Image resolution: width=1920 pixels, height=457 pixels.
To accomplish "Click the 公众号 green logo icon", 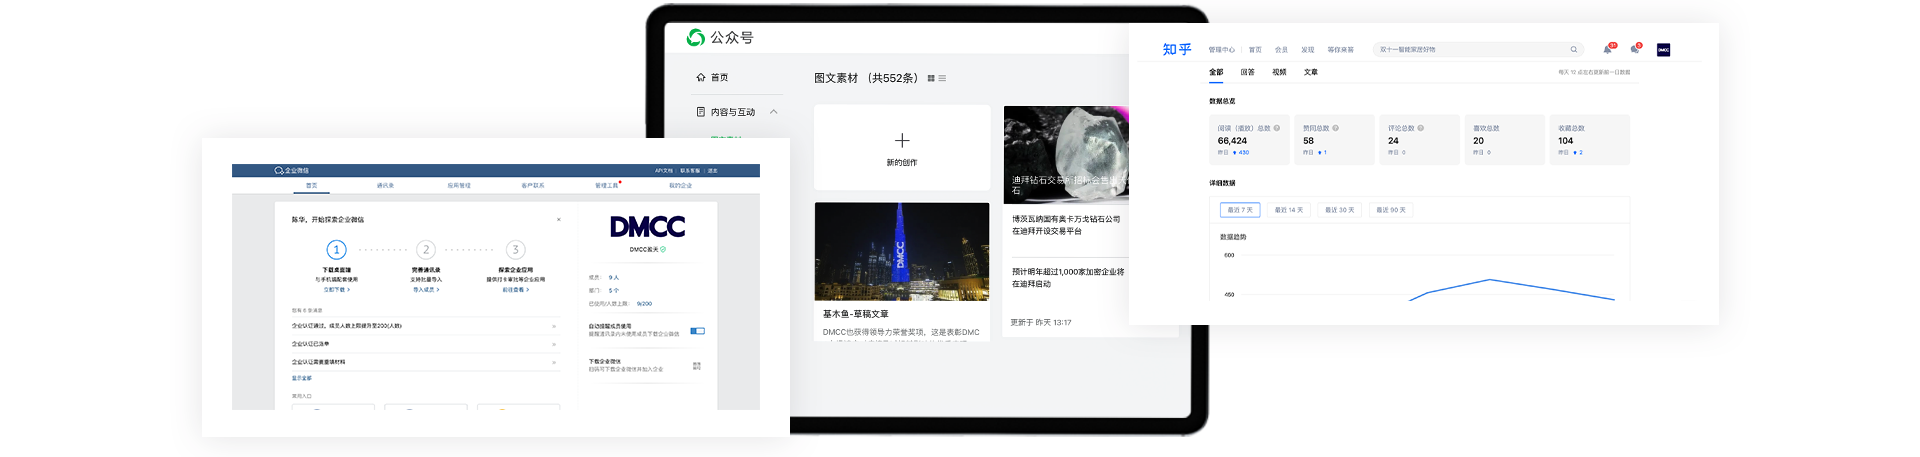I will 696,37.
